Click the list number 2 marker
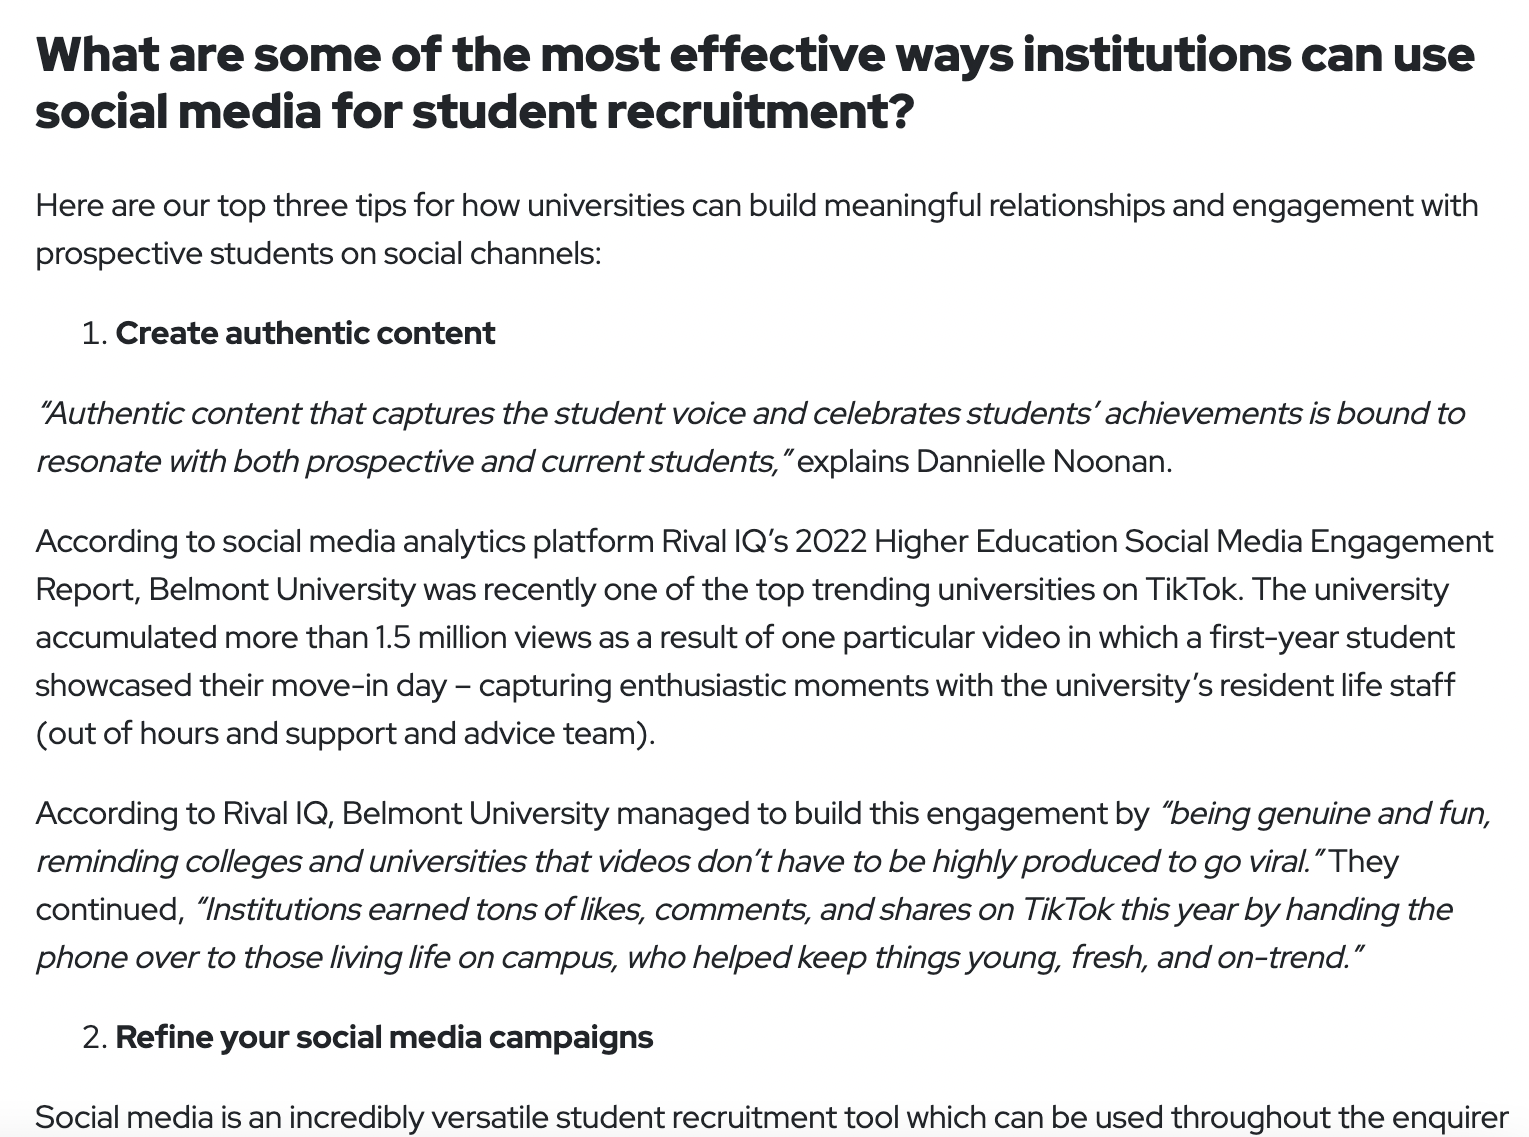 click(95, 1037)
